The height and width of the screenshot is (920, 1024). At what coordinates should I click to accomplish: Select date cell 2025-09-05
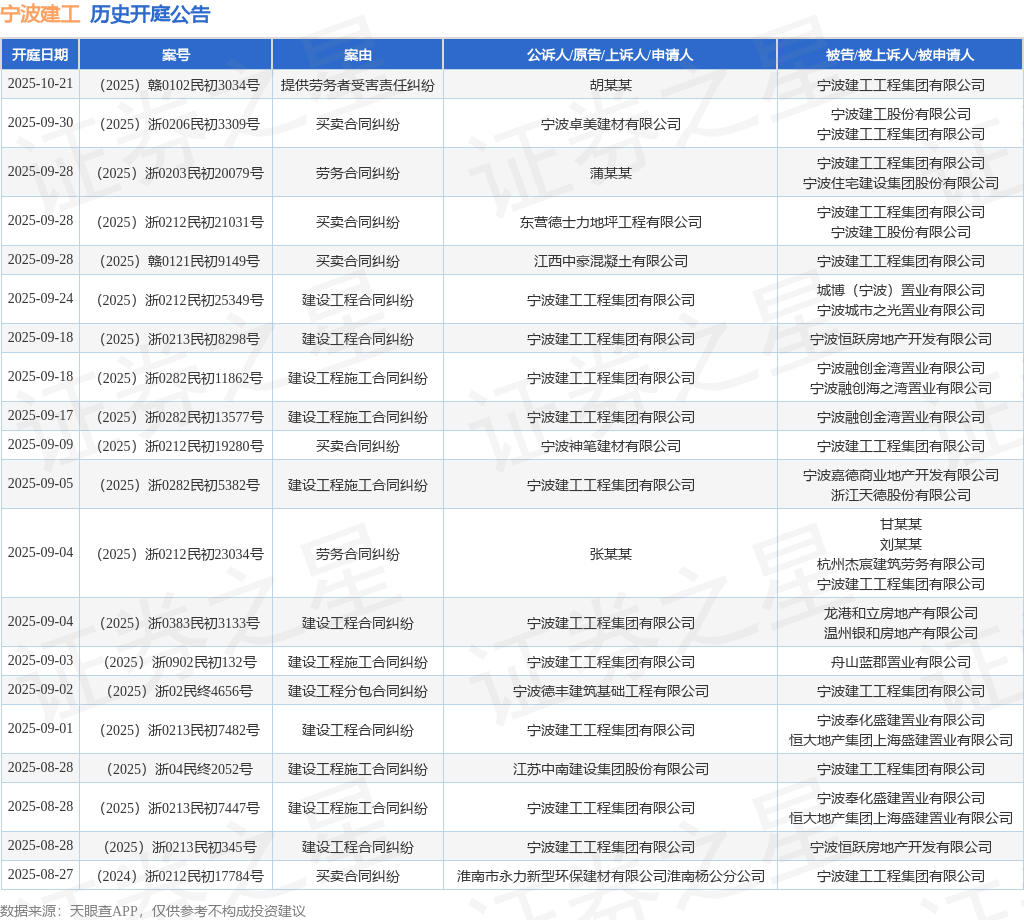coord(40,484)
